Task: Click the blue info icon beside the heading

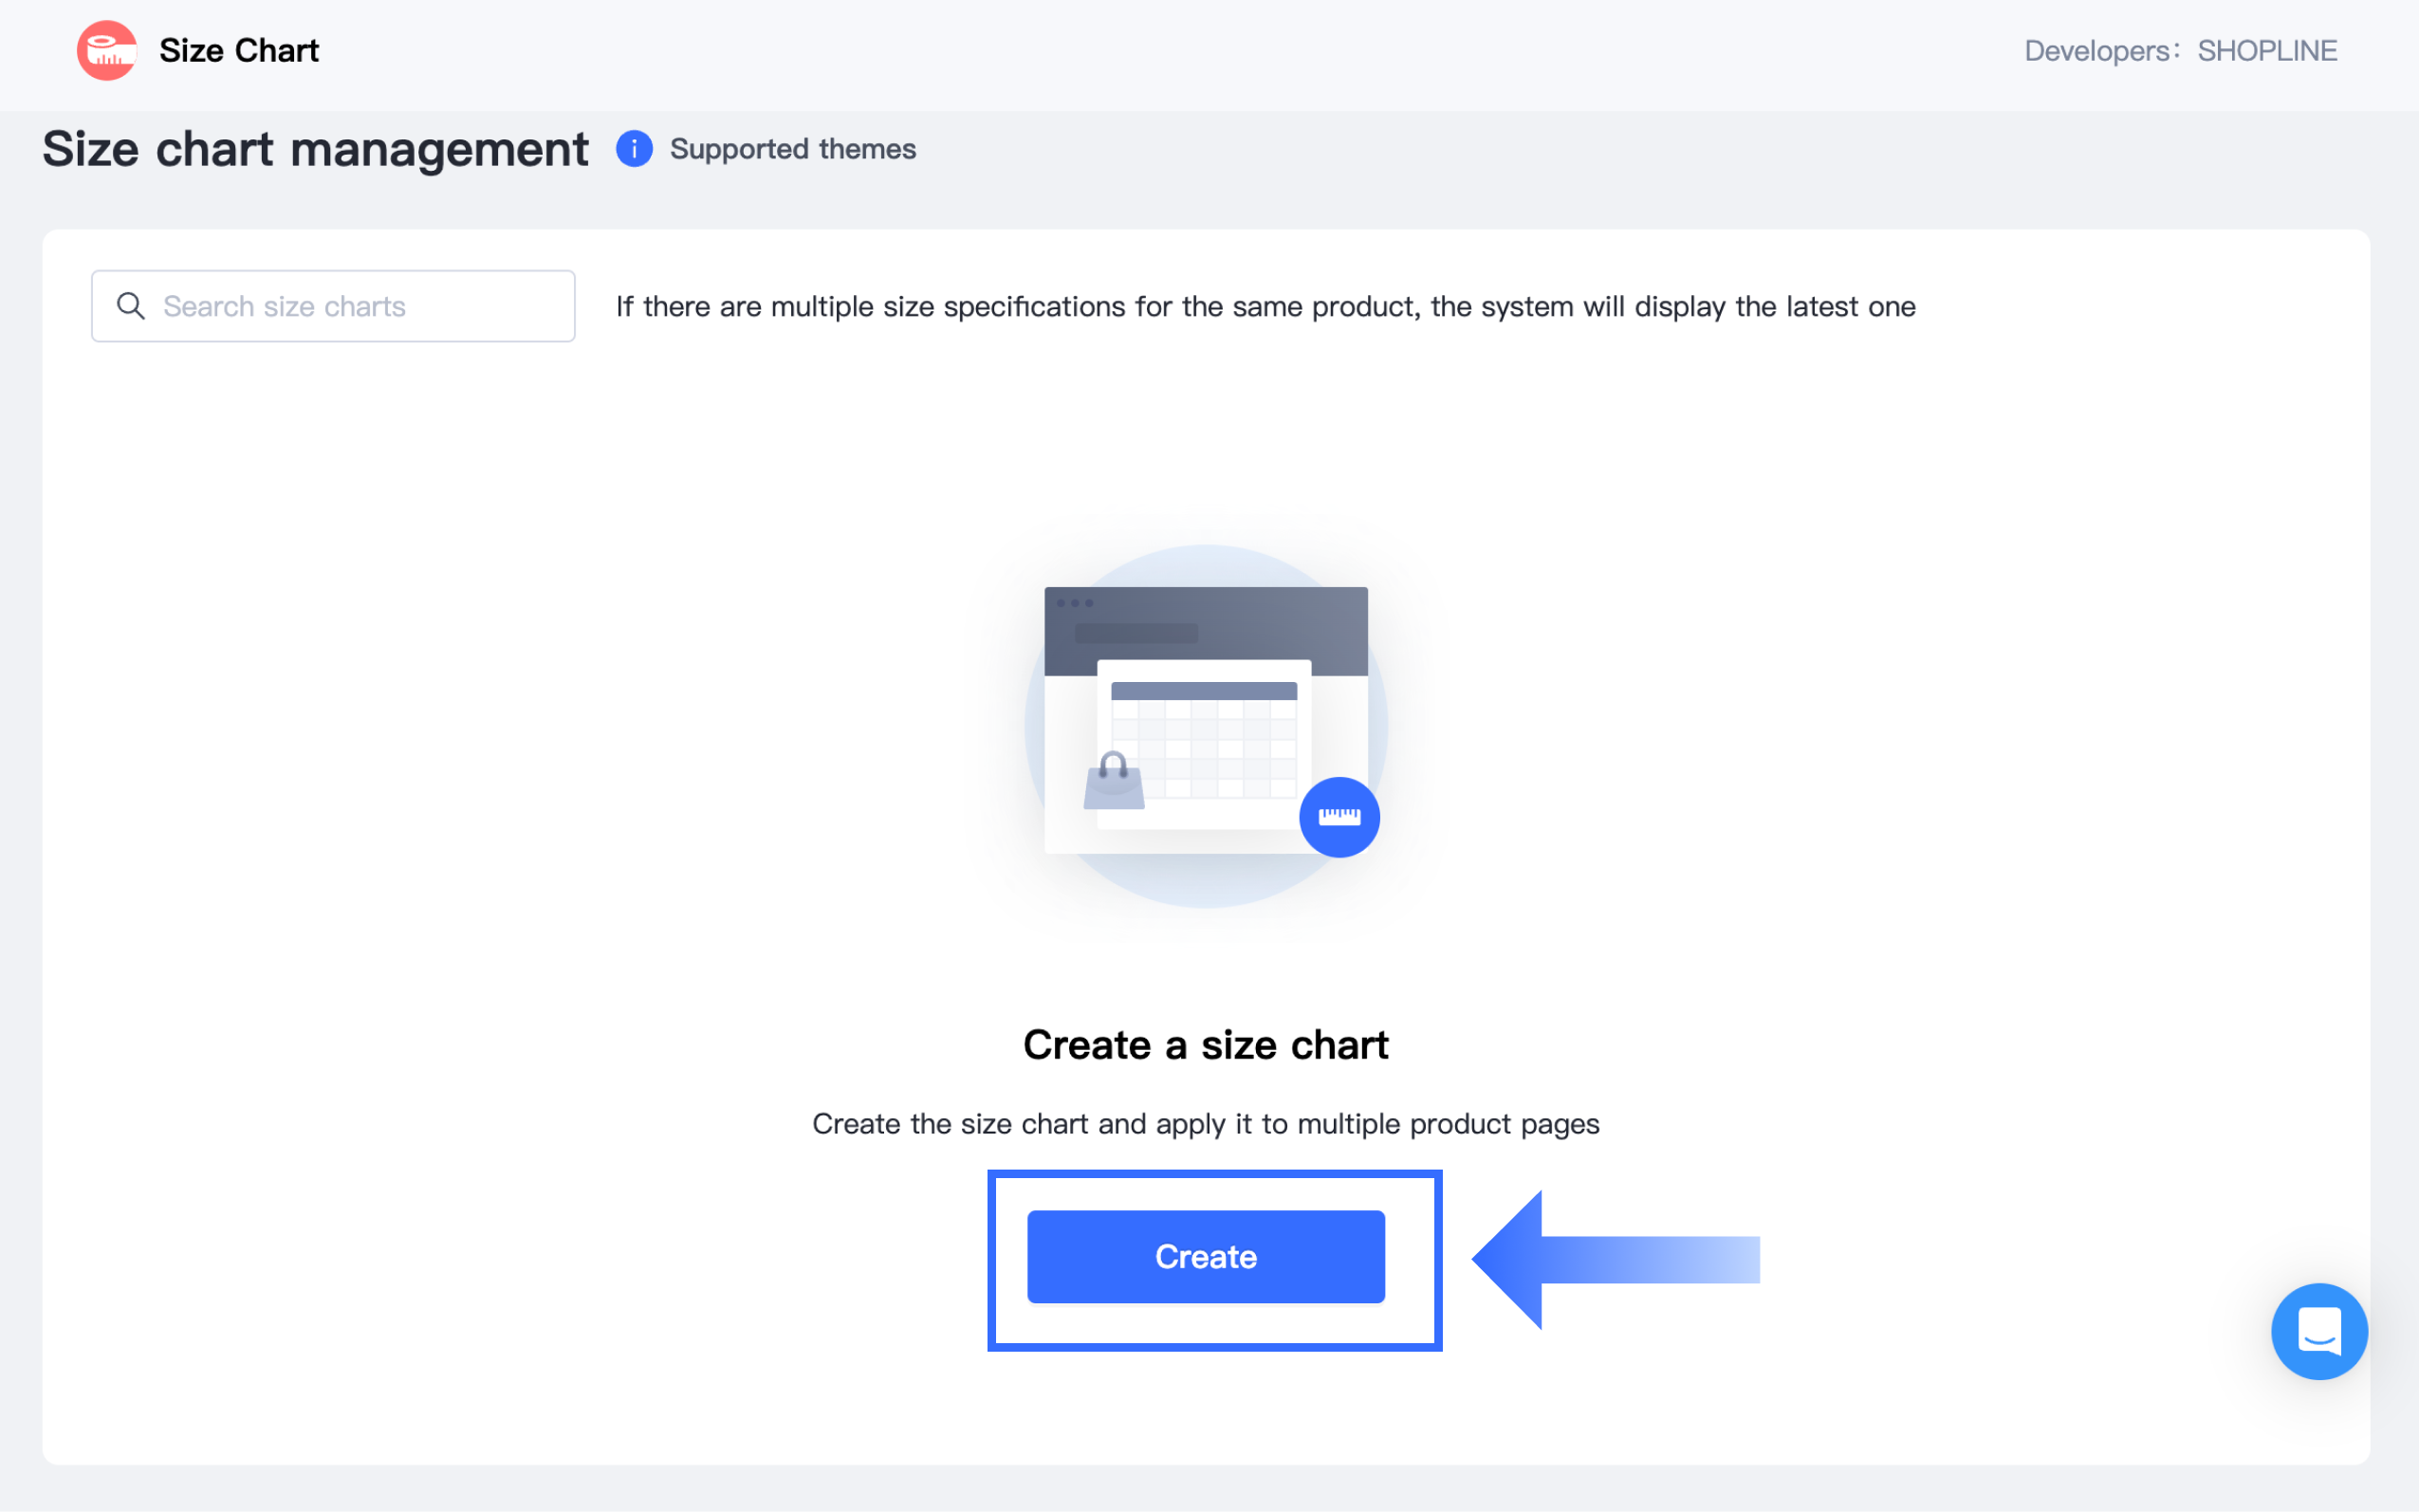Action: pyautogui.click(x=634, y=149)
